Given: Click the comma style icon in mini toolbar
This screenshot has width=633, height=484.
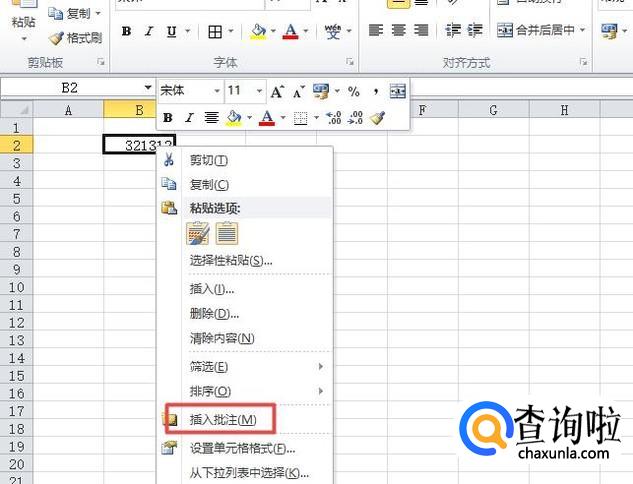Looking at the screenshot, I should click(376, 91).
